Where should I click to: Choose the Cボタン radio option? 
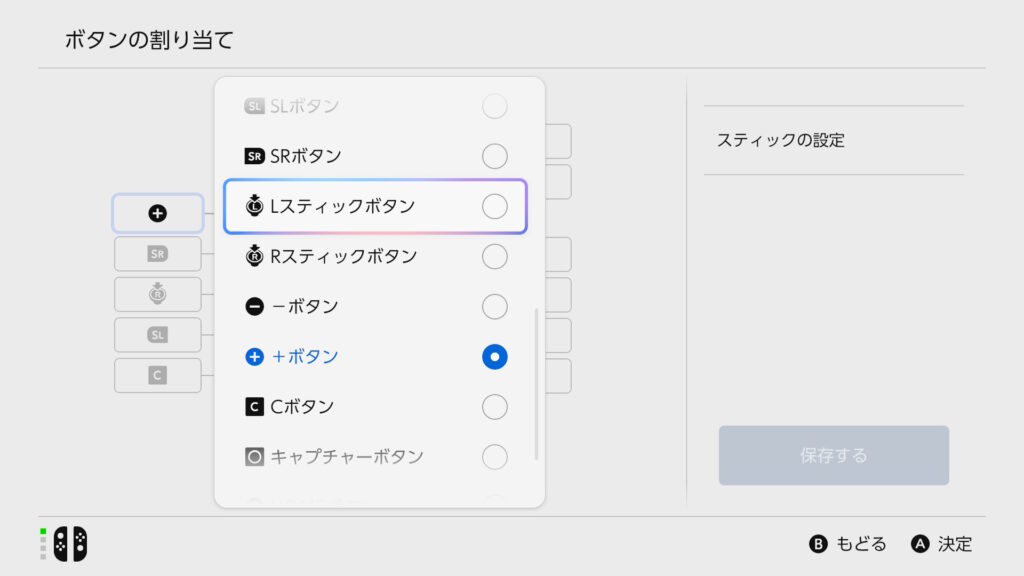(x=495, y=407)
